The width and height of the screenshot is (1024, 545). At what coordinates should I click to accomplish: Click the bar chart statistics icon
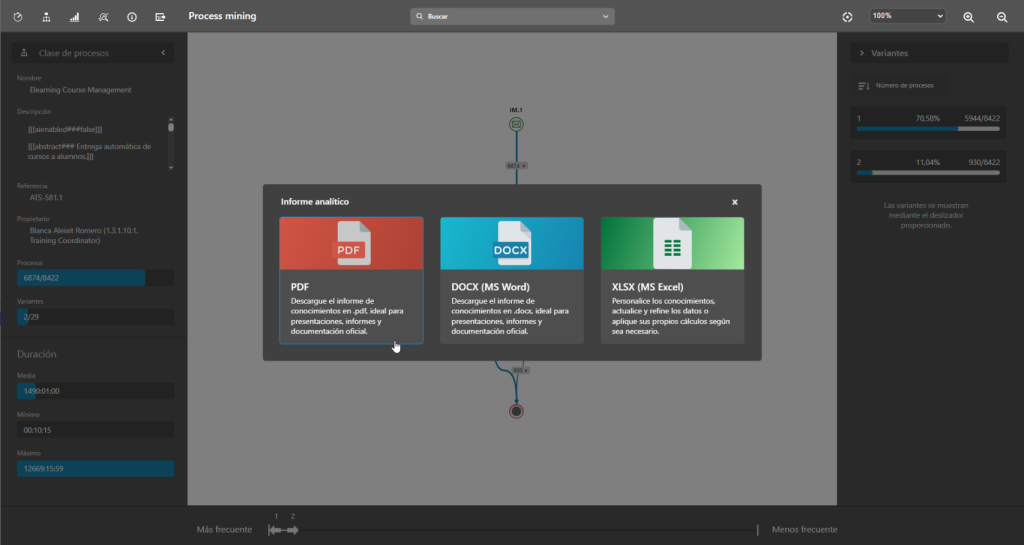pos(75,17)
